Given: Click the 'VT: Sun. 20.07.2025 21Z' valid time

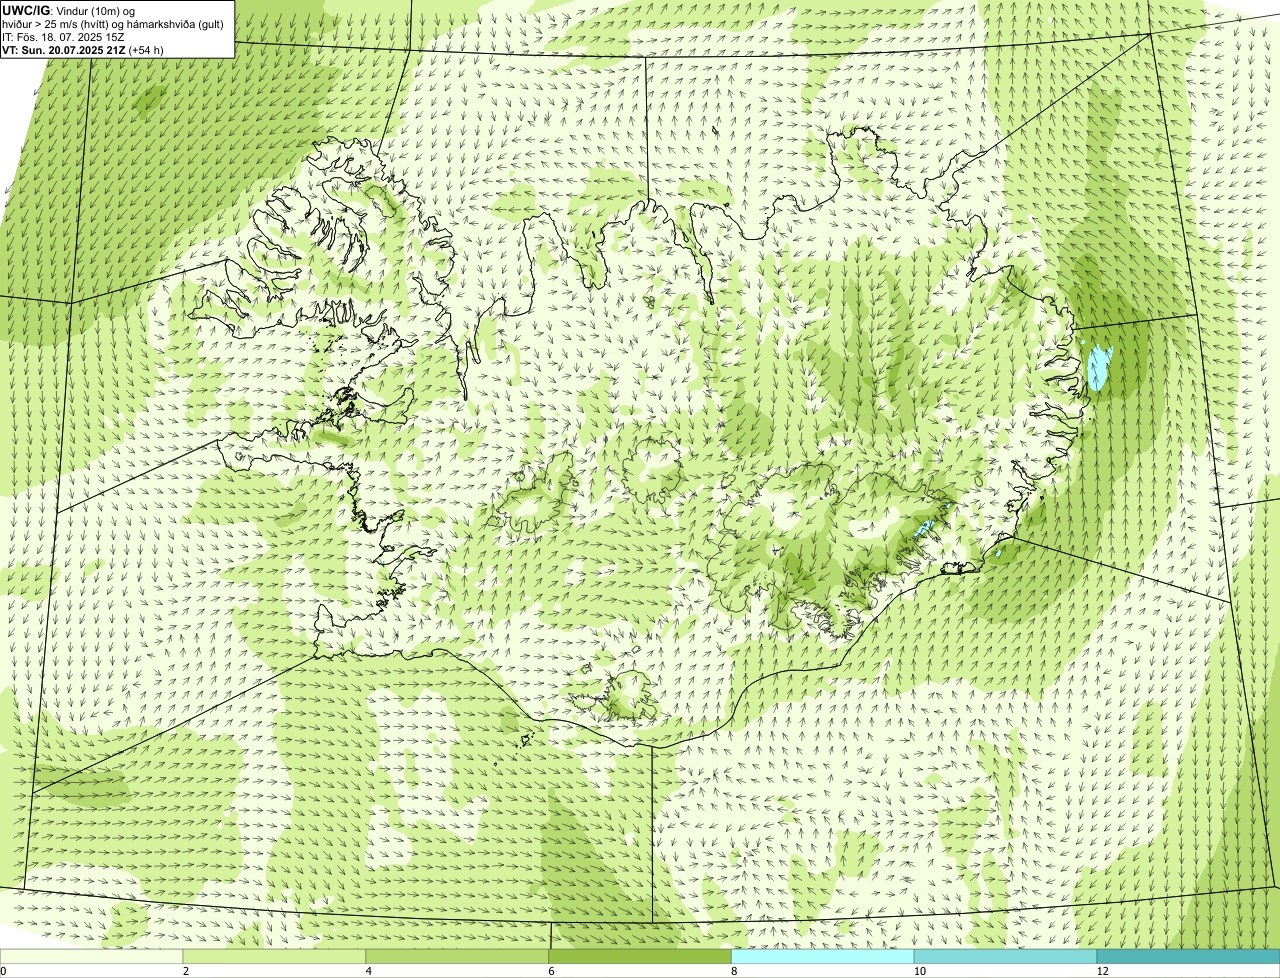Looking at the screenshot, I should [x=64, y=49].
